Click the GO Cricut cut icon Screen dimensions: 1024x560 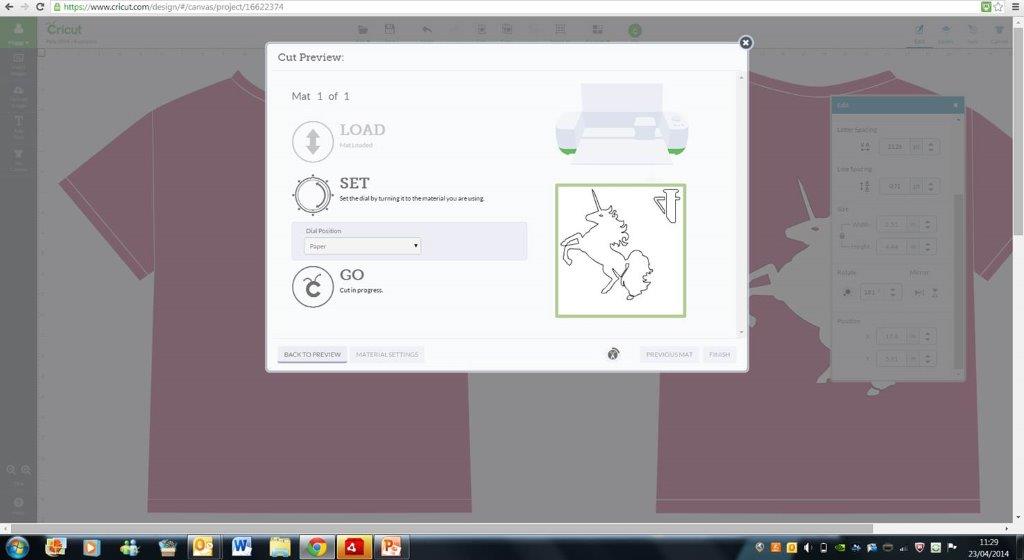coord(313,287)
